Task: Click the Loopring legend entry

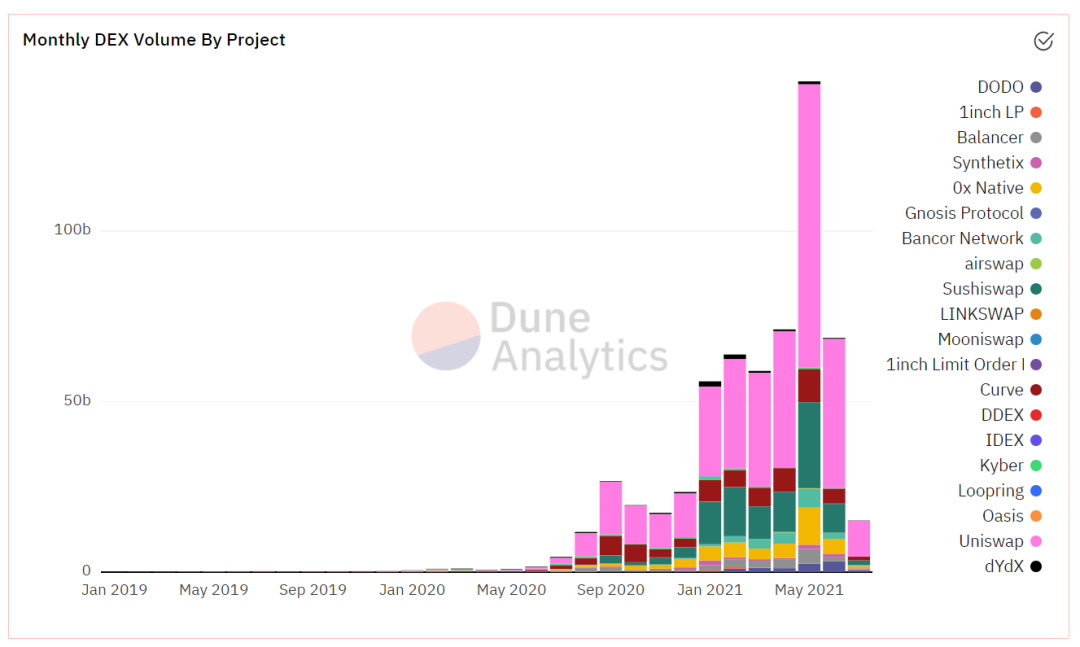Action: [x=989, y=491]
